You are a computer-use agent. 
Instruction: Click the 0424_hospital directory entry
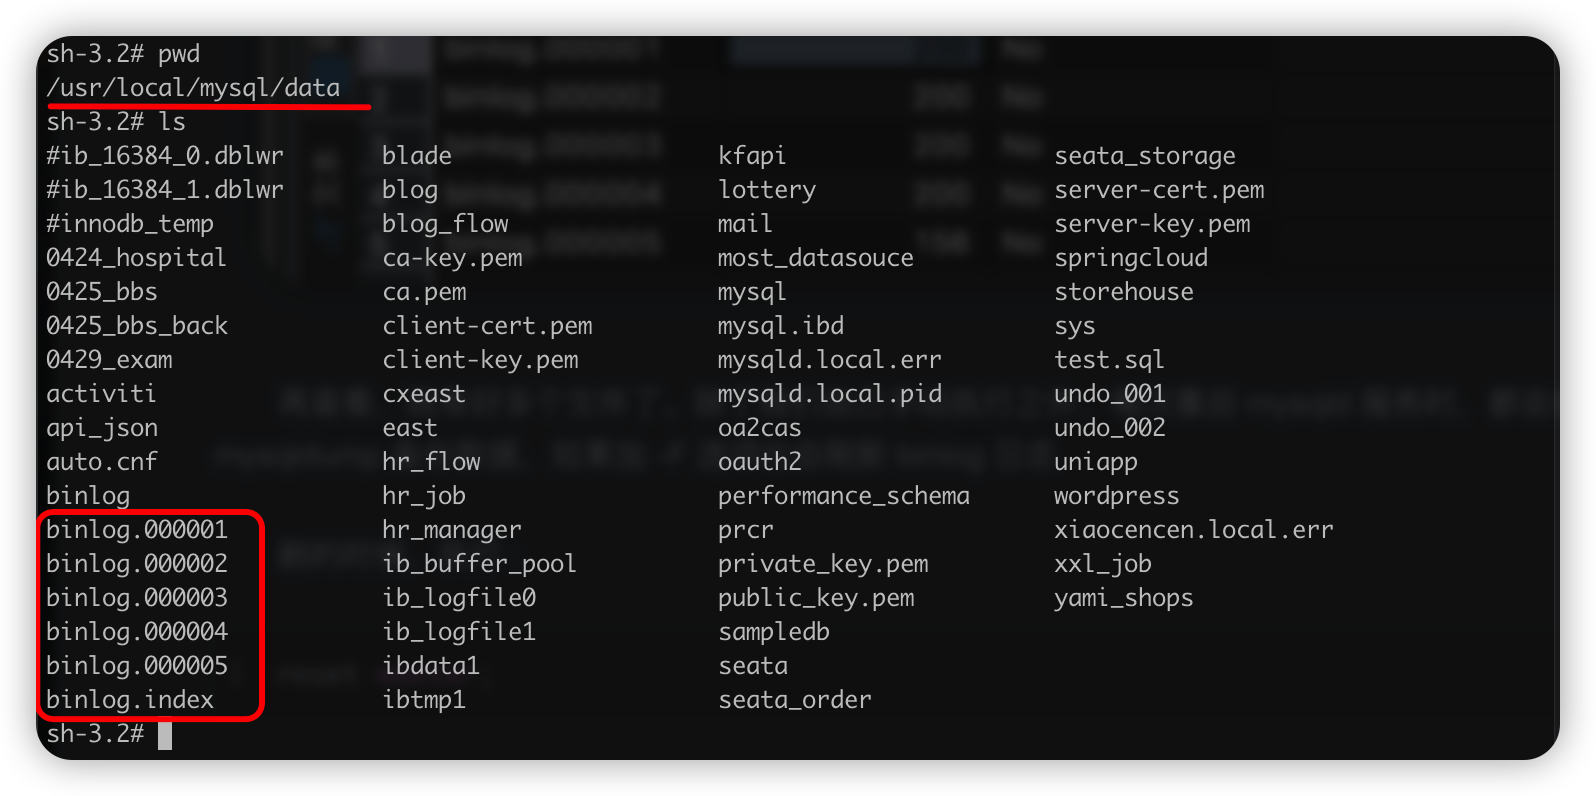point(136,258)
